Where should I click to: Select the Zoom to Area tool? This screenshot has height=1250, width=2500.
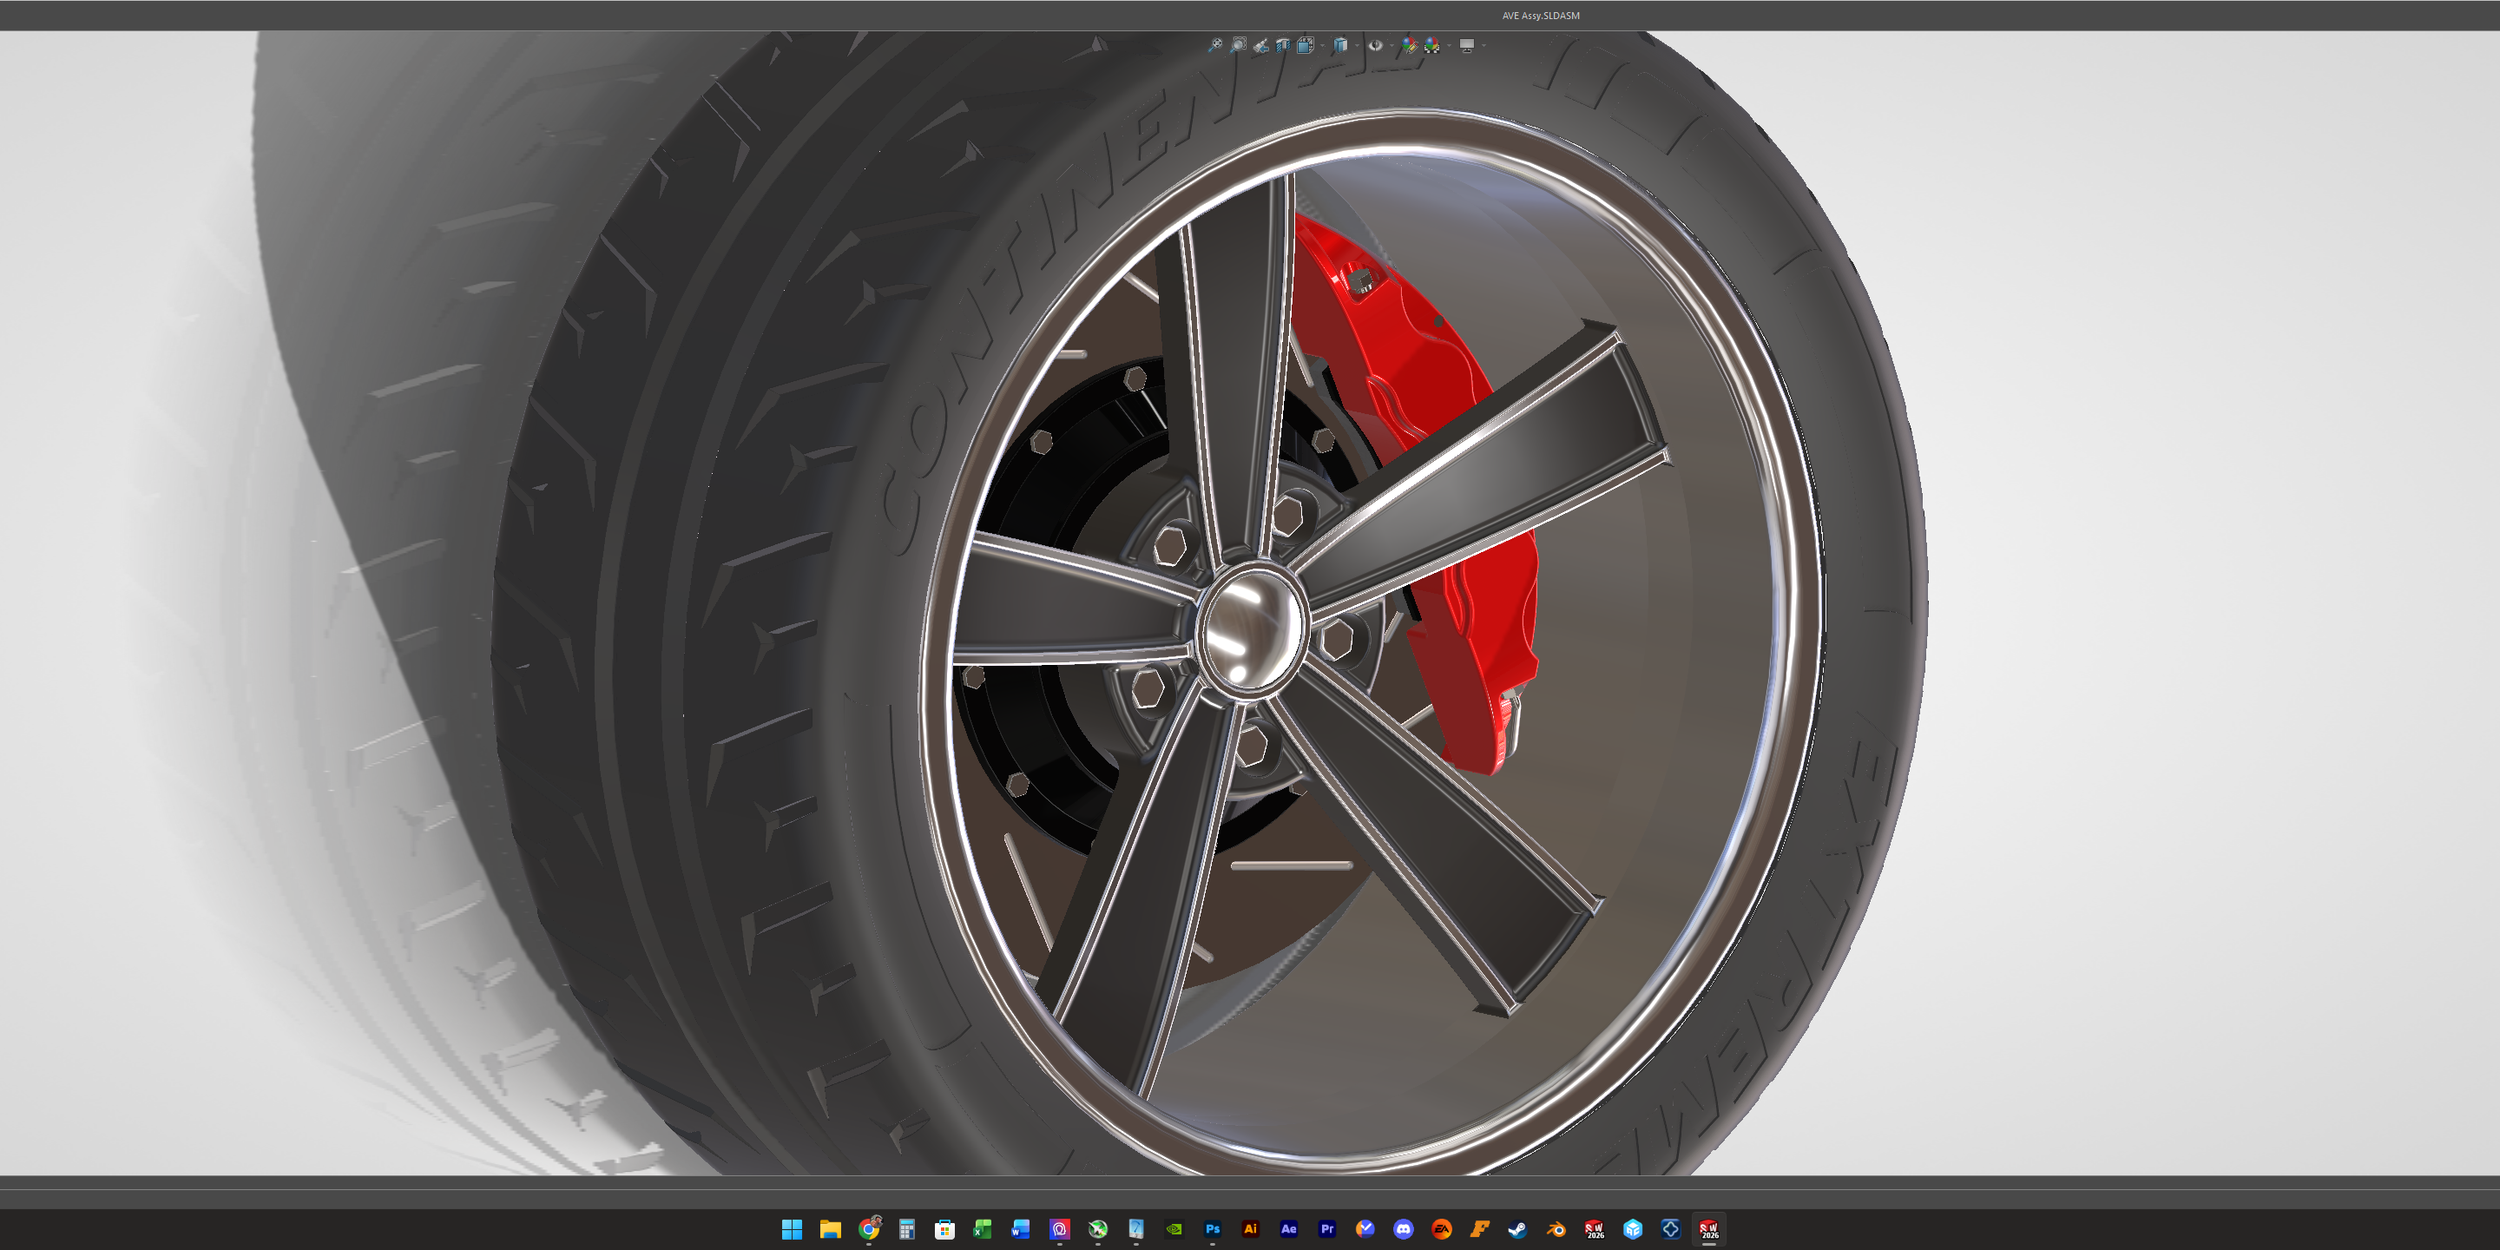pyautogui.click(x=1238, y=45)
